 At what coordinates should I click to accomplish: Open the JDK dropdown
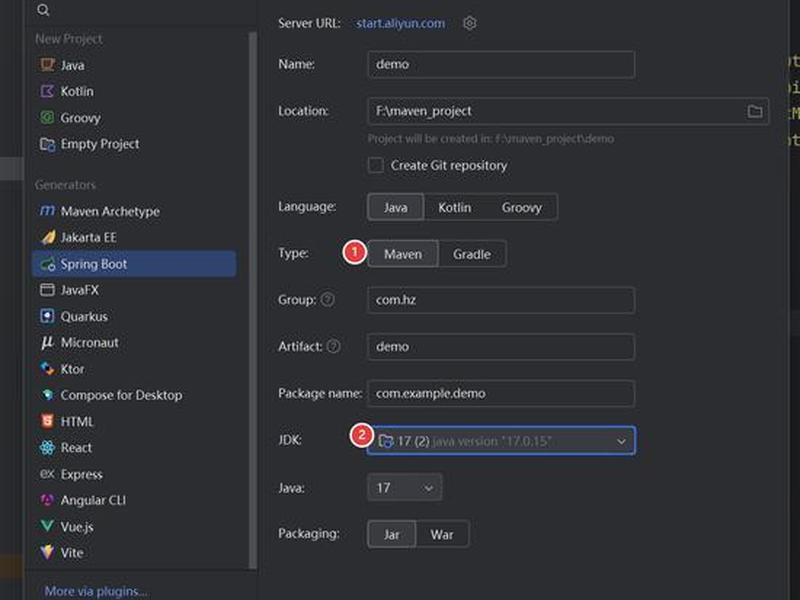(501, 440)
